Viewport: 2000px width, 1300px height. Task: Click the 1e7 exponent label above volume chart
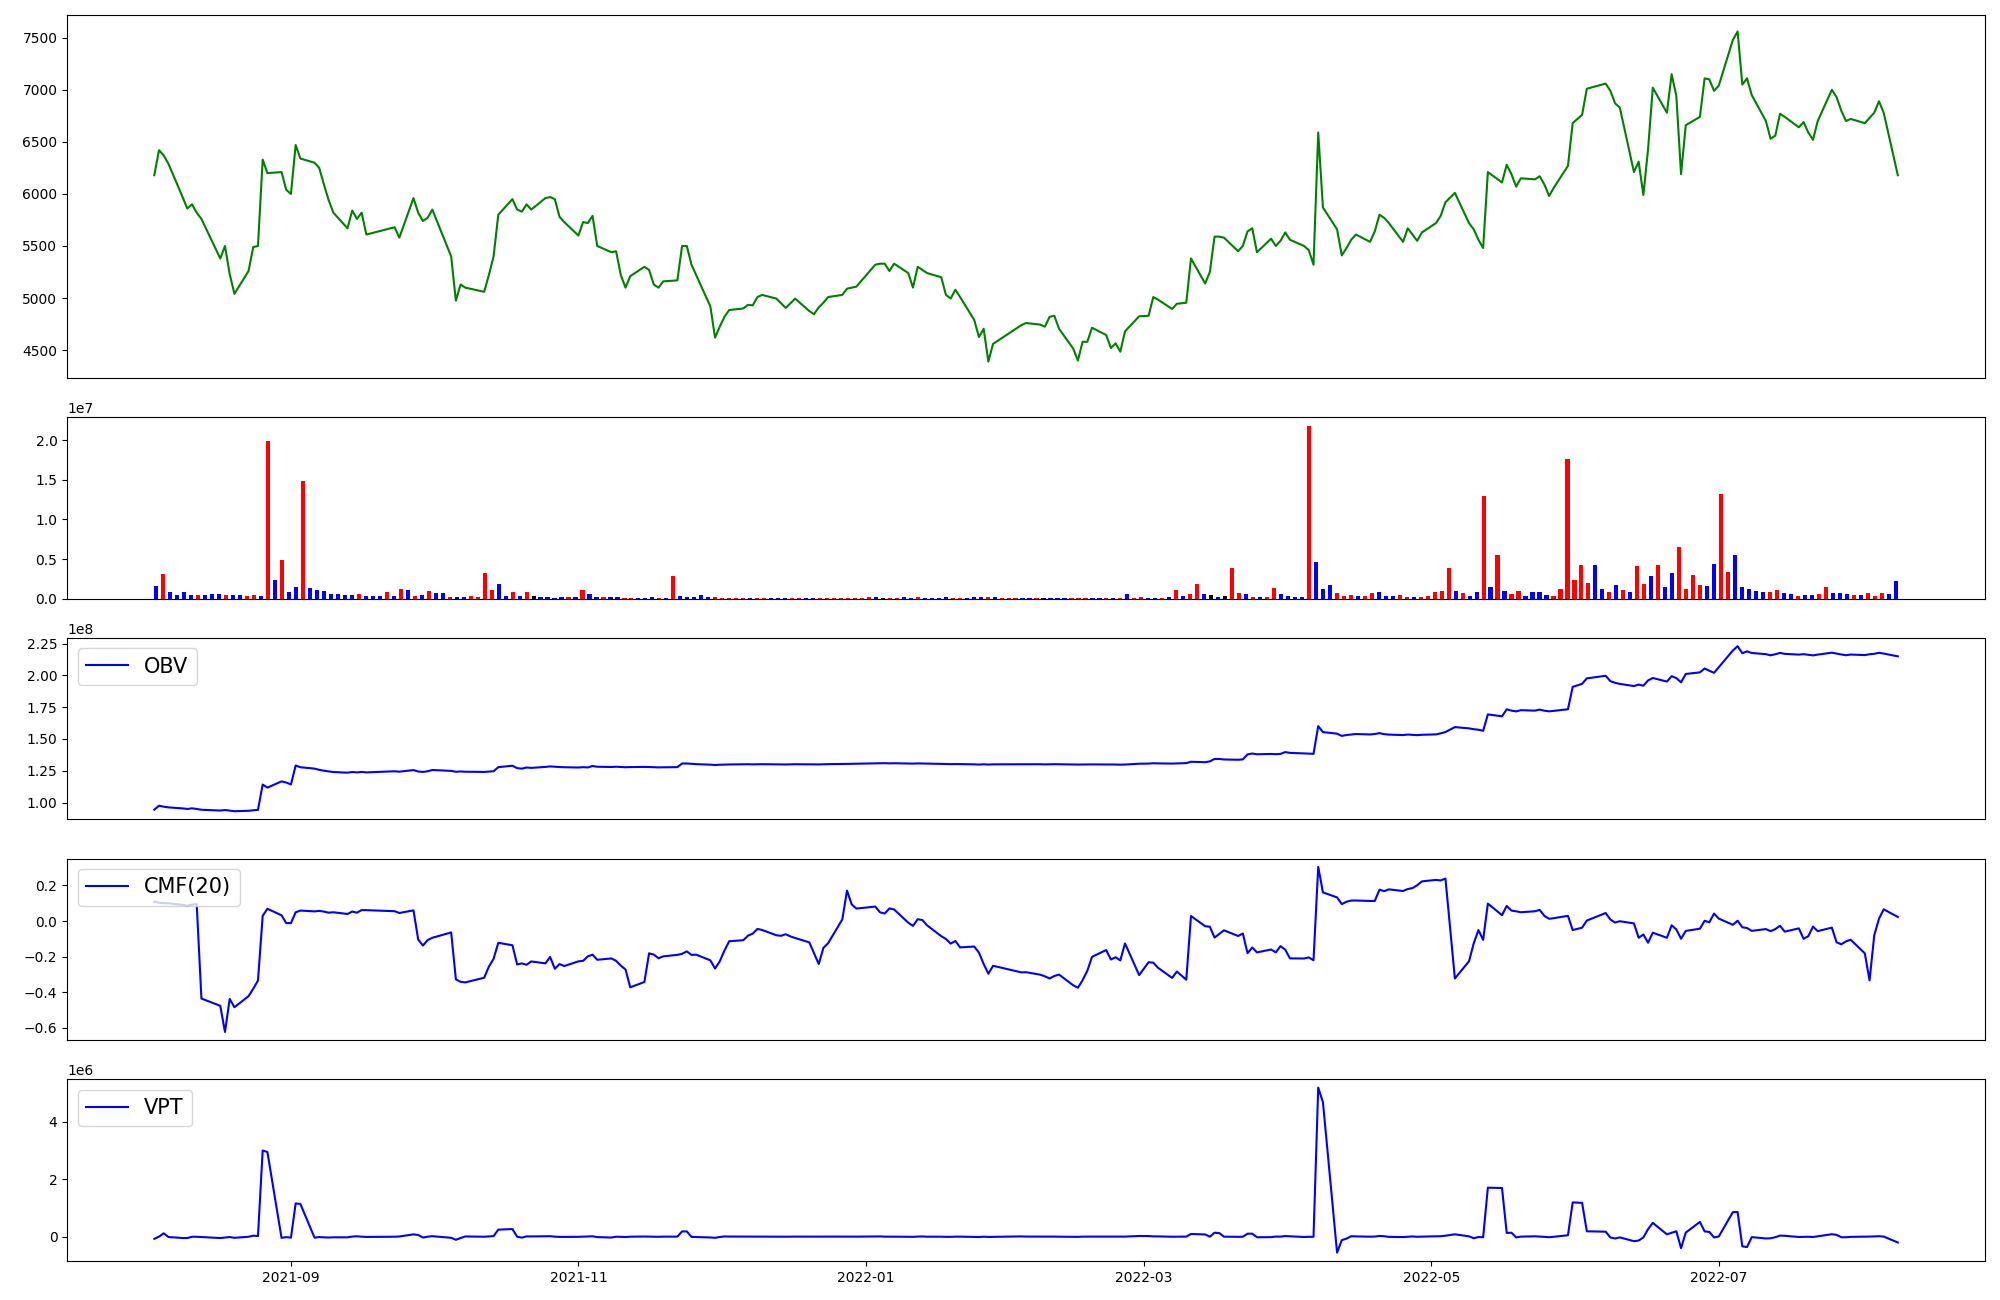click(81, 408)
